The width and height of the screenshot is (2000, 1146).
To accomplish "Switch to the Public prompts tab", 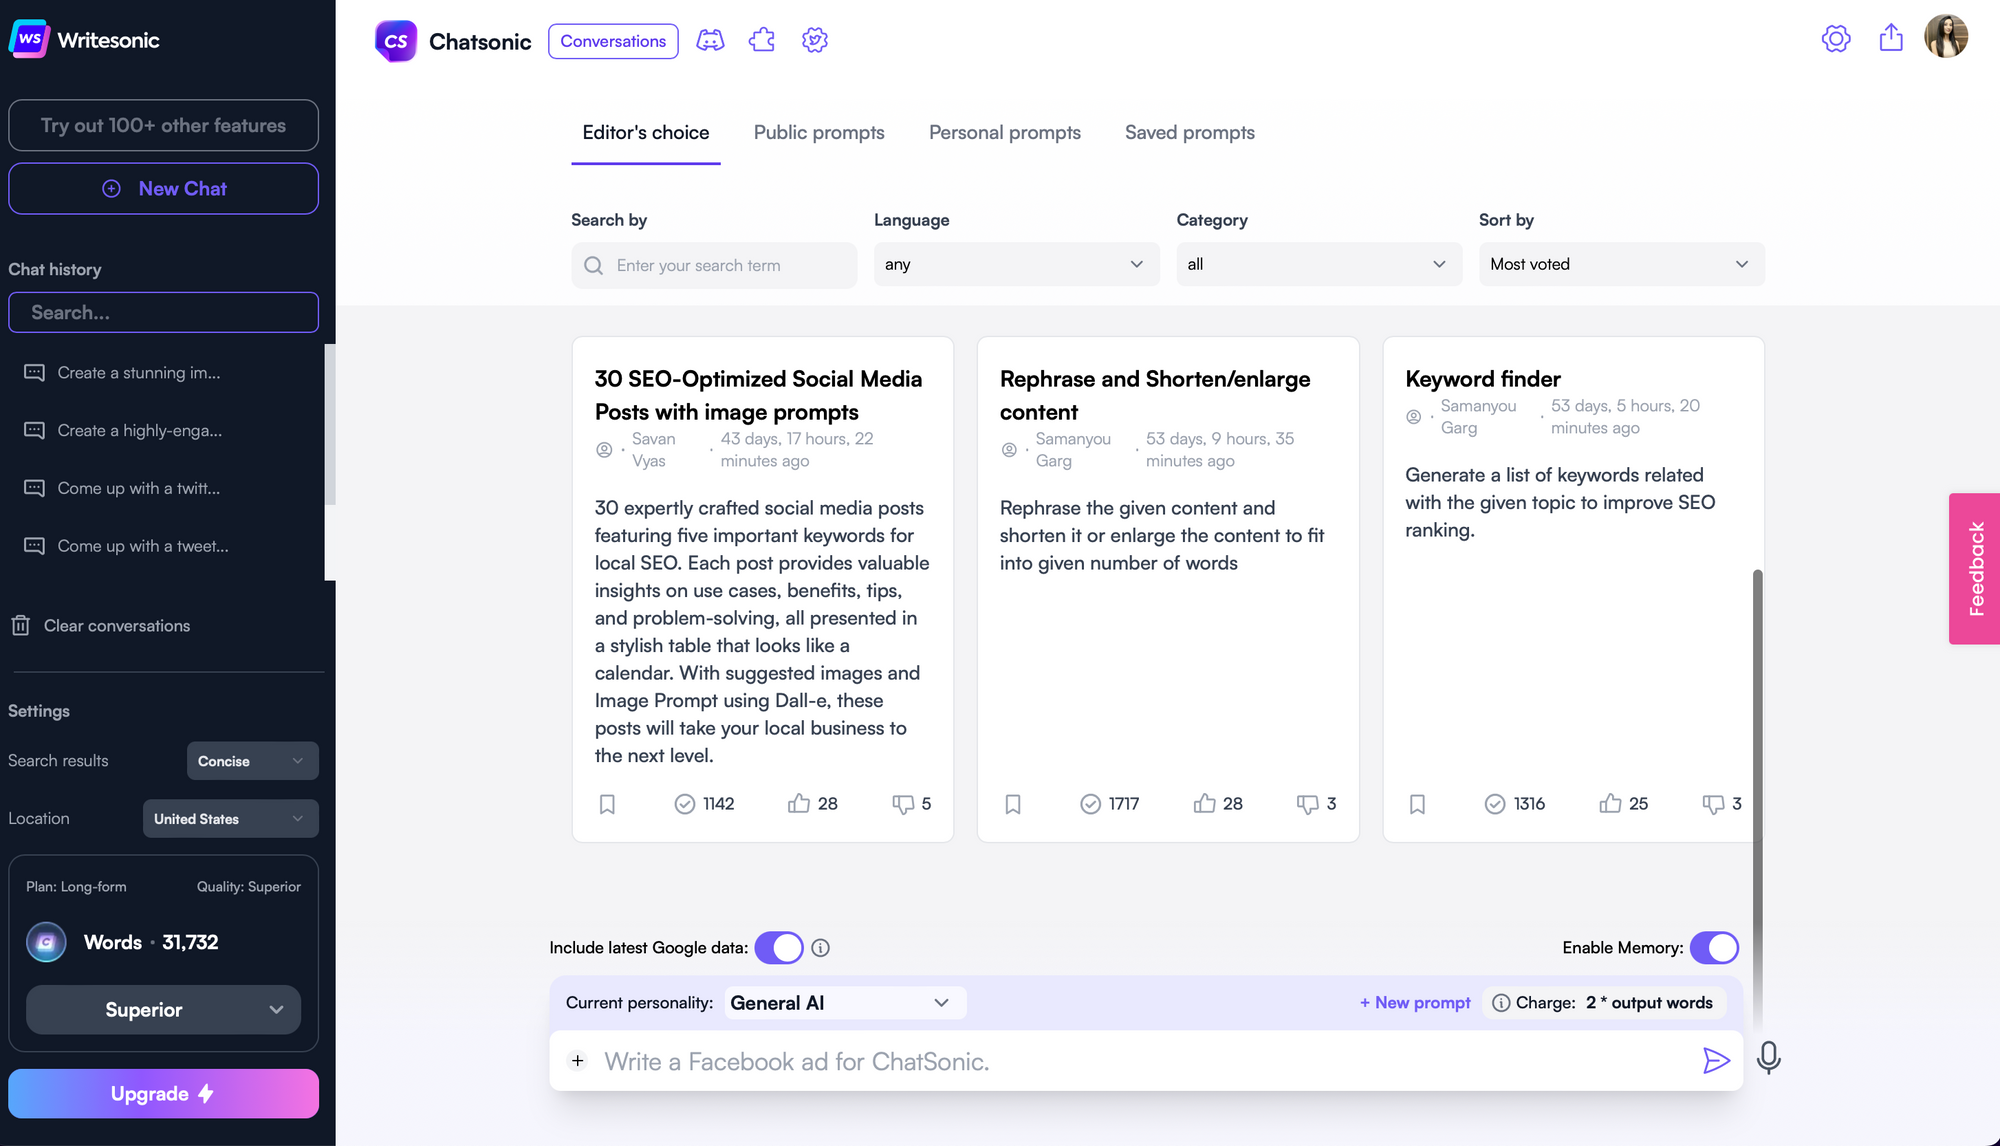I will (x=819, y=132).
